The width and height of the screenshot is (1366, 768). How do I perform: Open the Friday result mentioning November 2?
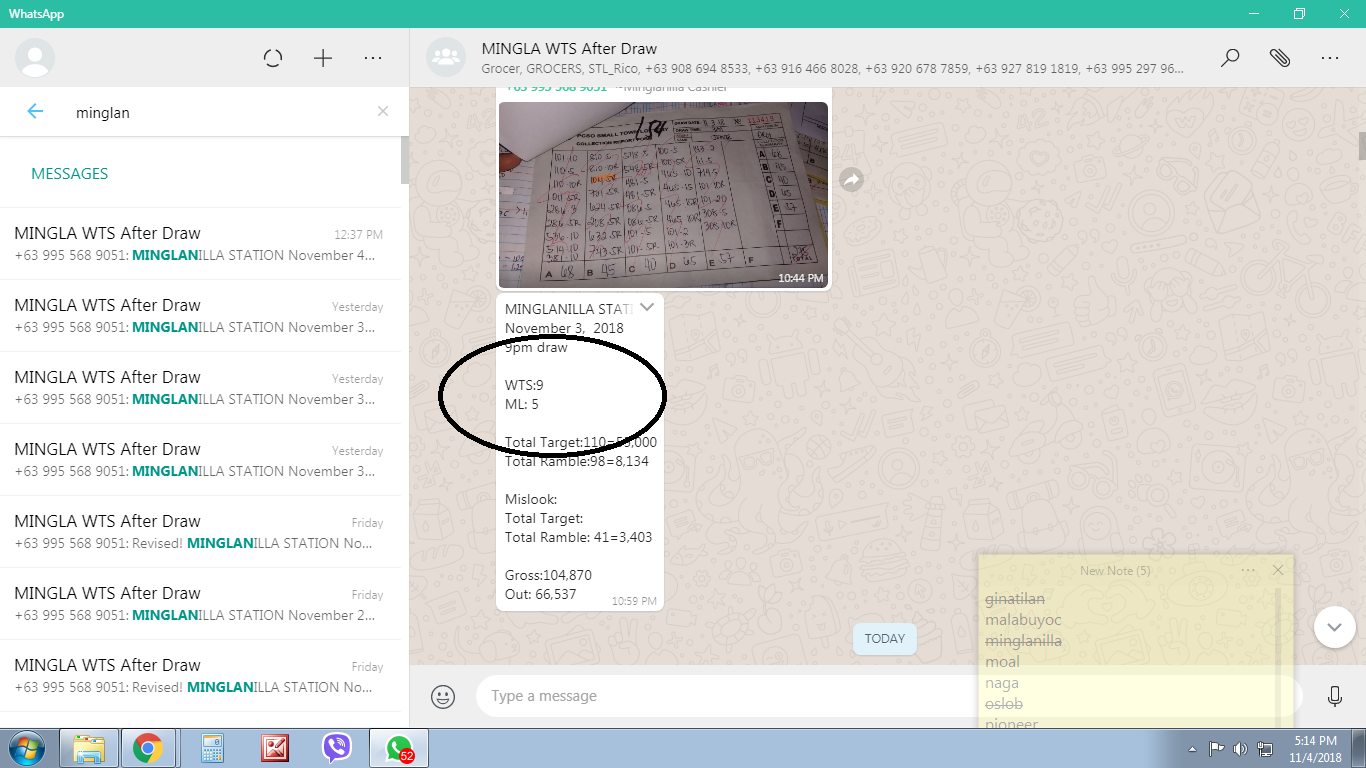200,604
